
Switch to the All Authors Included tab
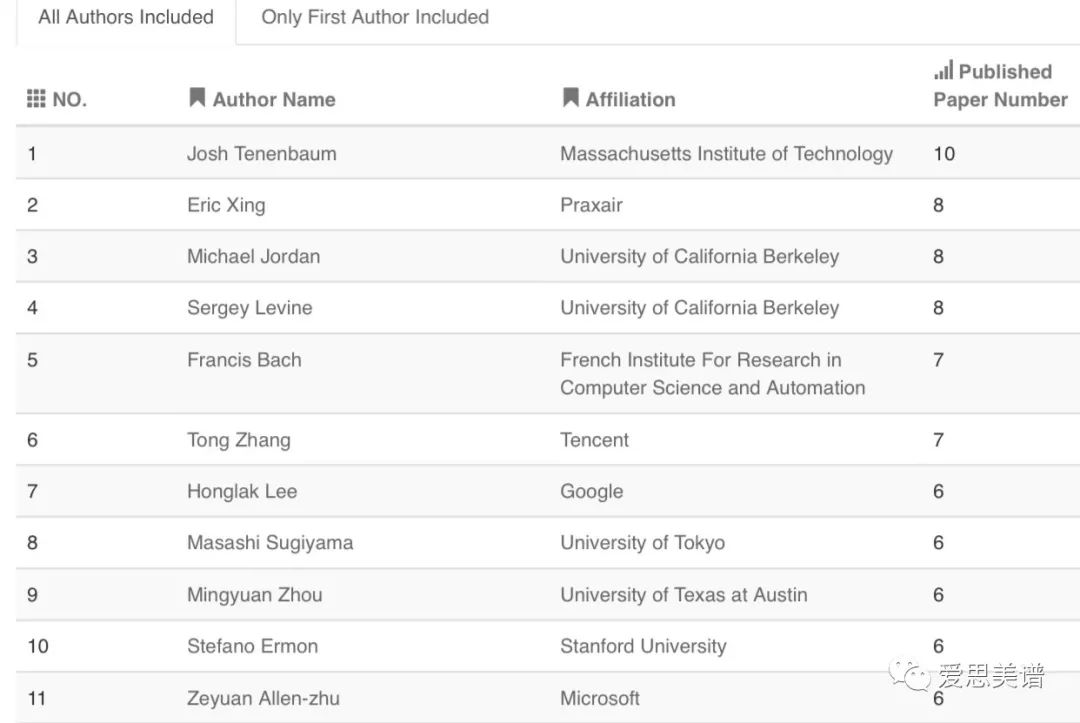click(126, 17)
